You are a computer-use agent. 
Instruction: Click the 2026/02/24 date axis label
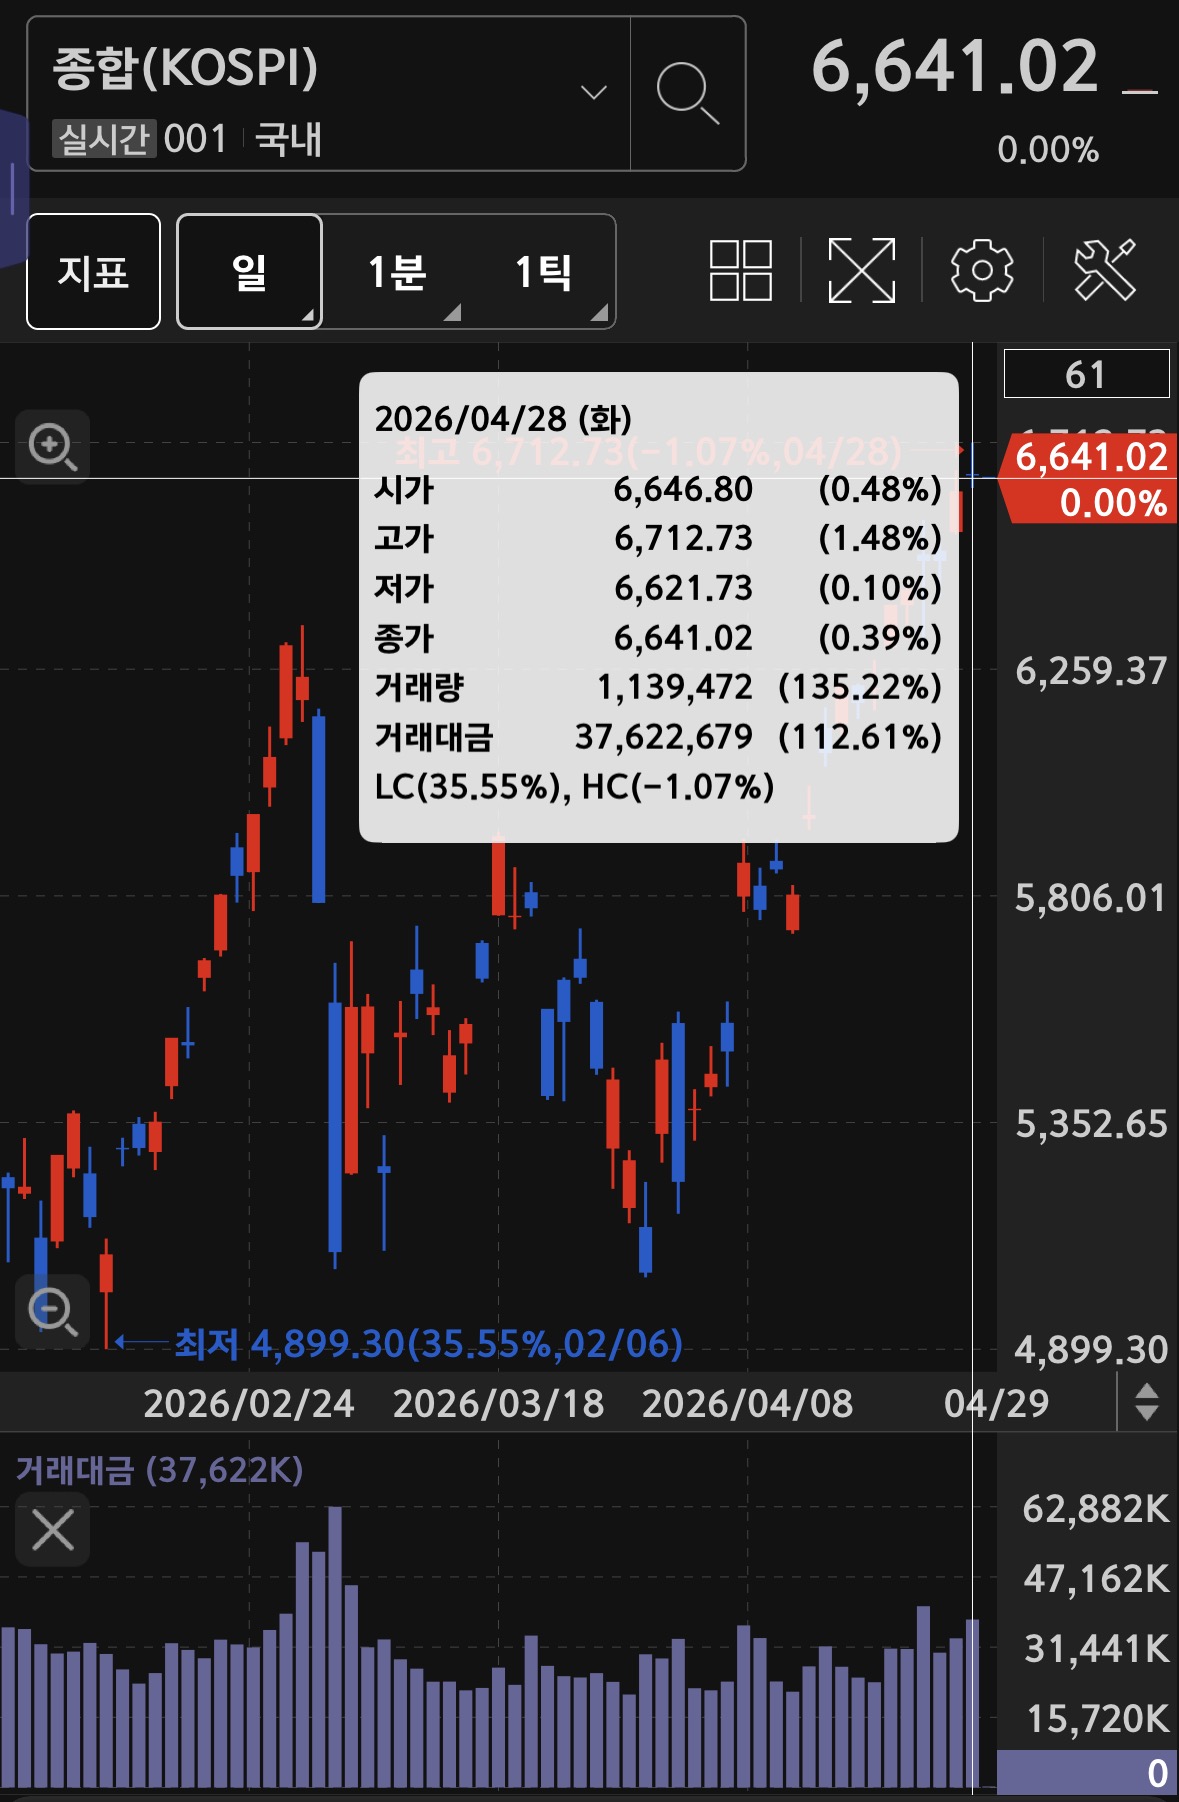249,1403
